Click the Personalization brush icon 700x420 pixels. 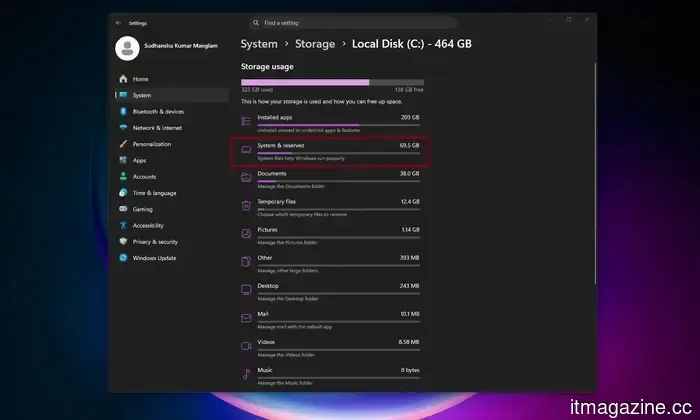(123, 144)
